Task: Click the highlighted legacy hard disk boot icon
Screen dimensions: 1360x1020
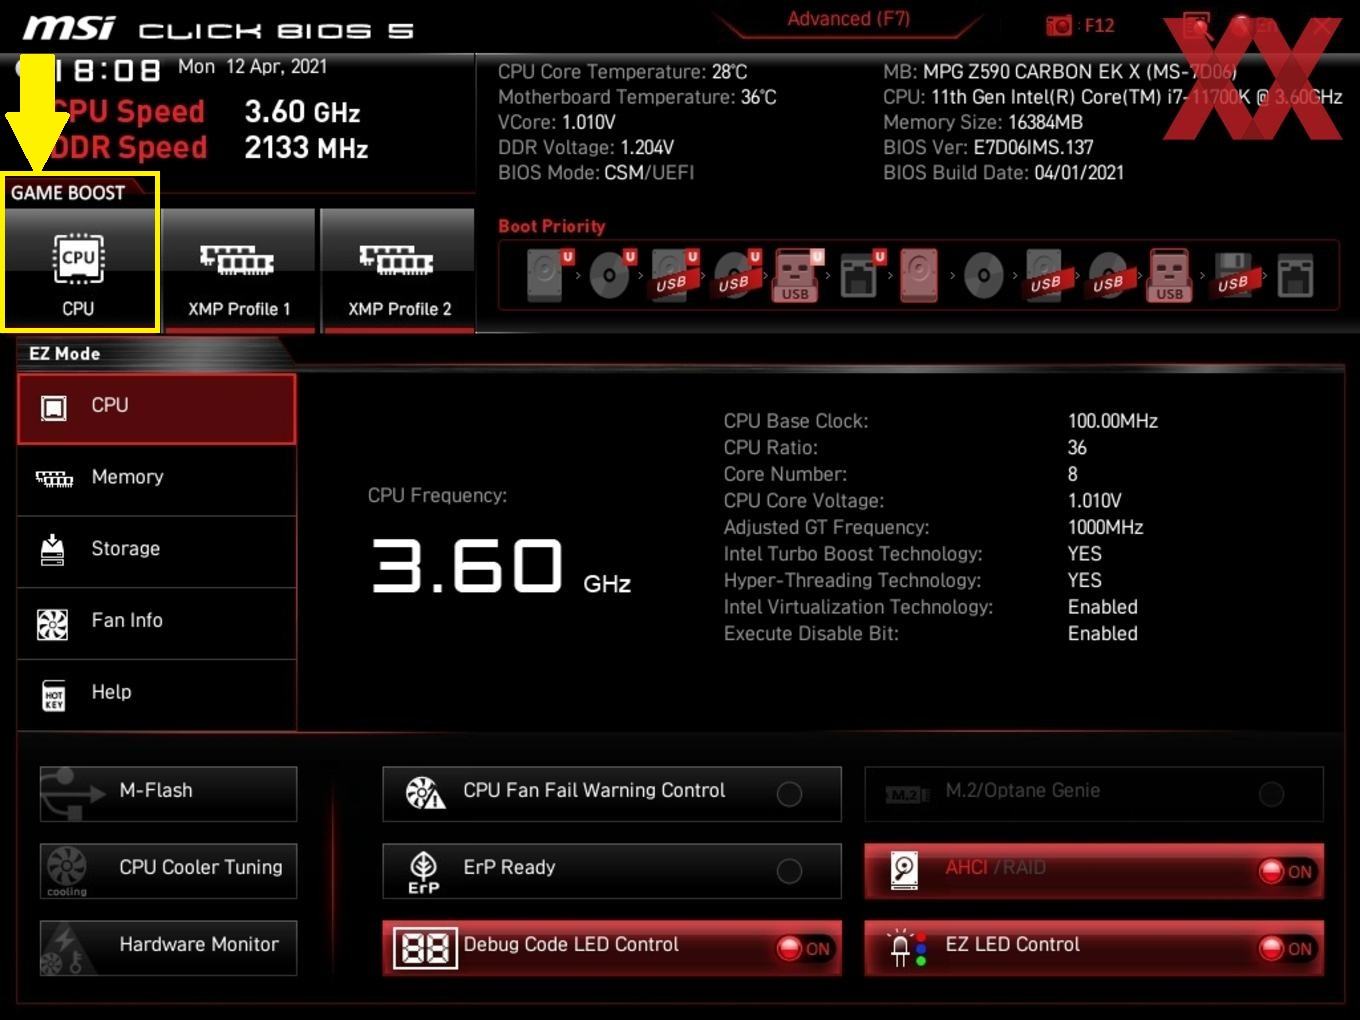Action: pos(919,275)
